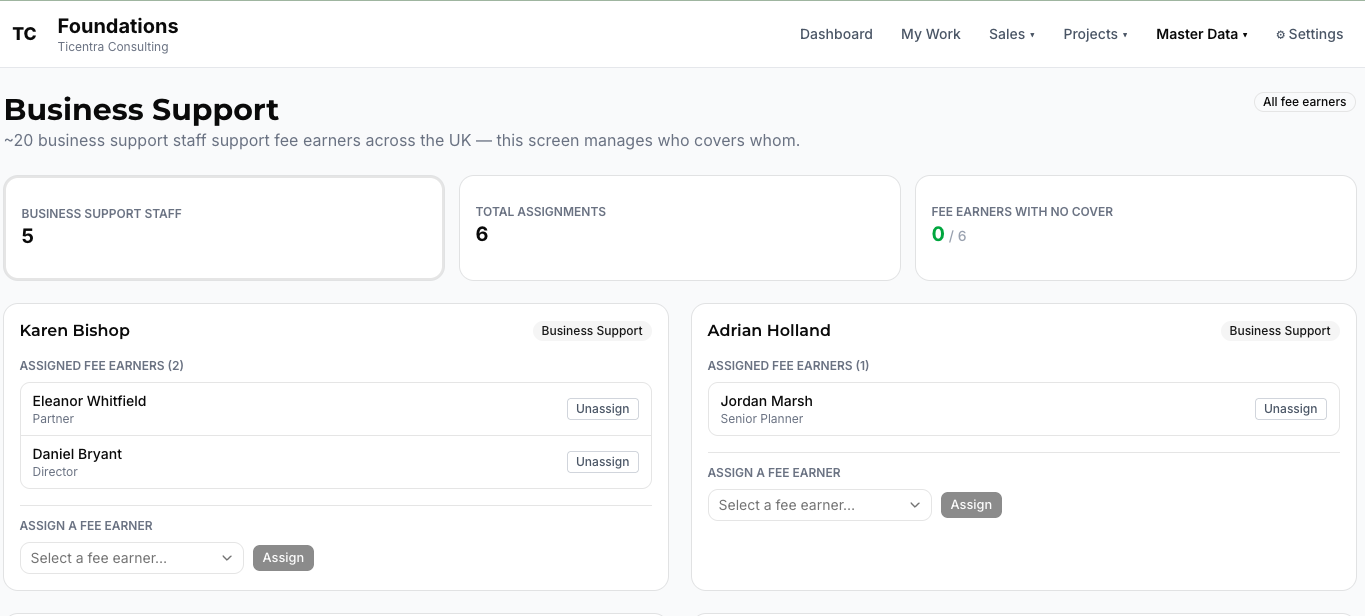This screenshot has width=1365, height=616.
Task: Open the Master Data menu
Action: point(1202,34)
